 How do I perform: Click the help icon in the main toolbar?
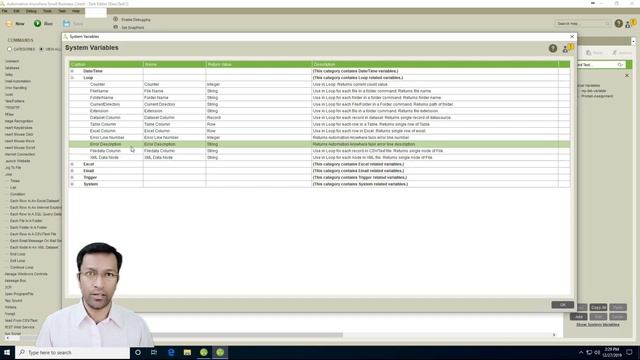(x=618, y=24)
